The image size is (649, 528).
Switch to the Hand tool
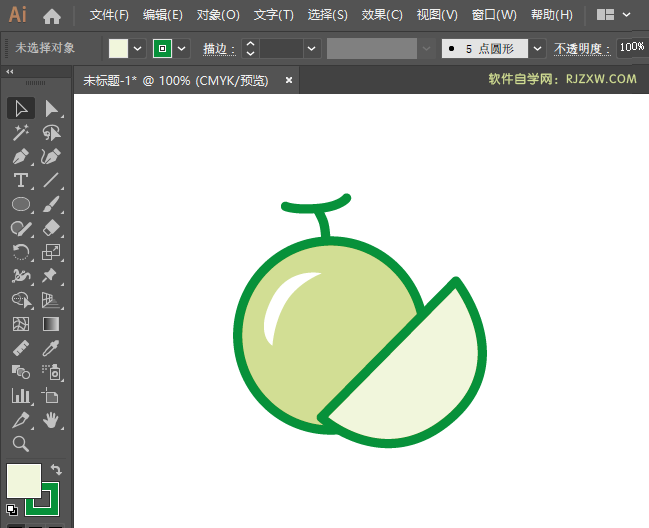pyautogui.click(x=51, y=421)
